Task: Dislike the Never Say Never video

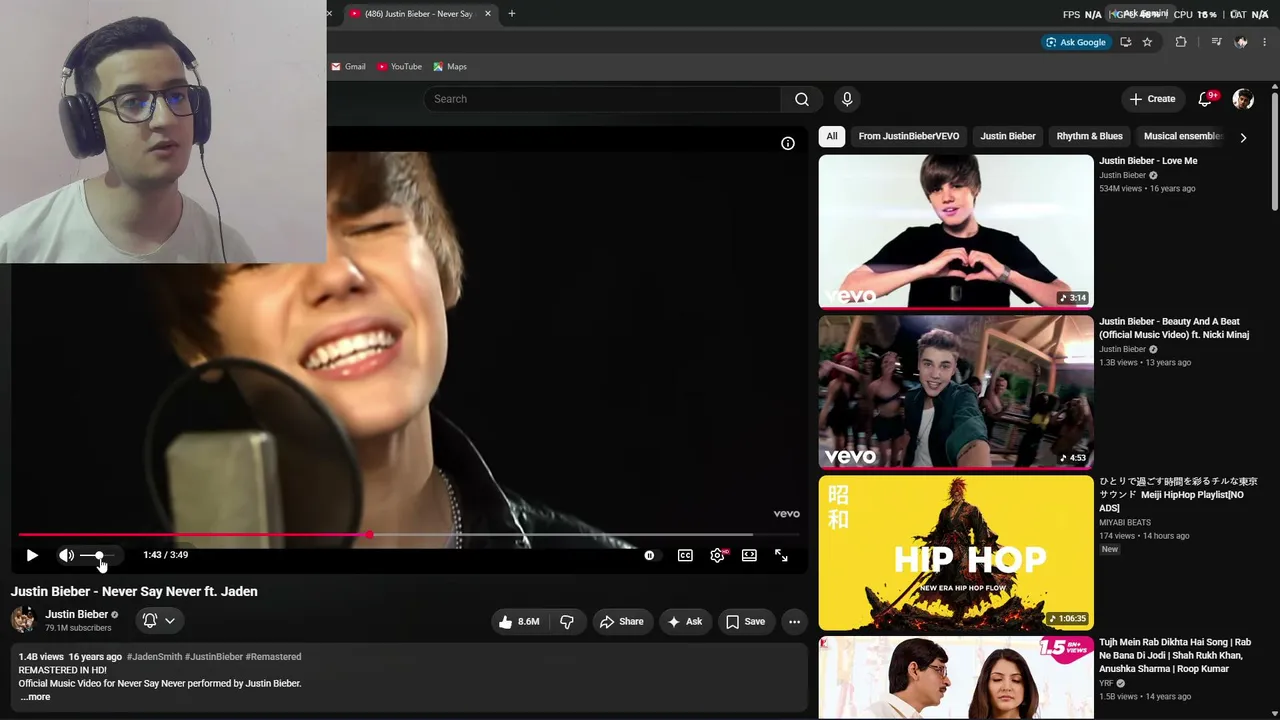Action: (567, 621)
